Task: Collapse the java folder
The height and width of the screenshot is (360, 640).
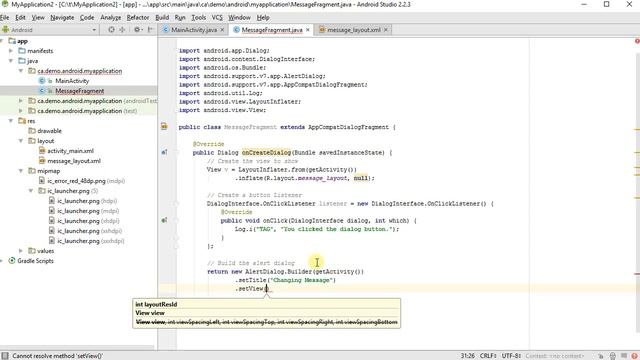Action: coord(11,61)
